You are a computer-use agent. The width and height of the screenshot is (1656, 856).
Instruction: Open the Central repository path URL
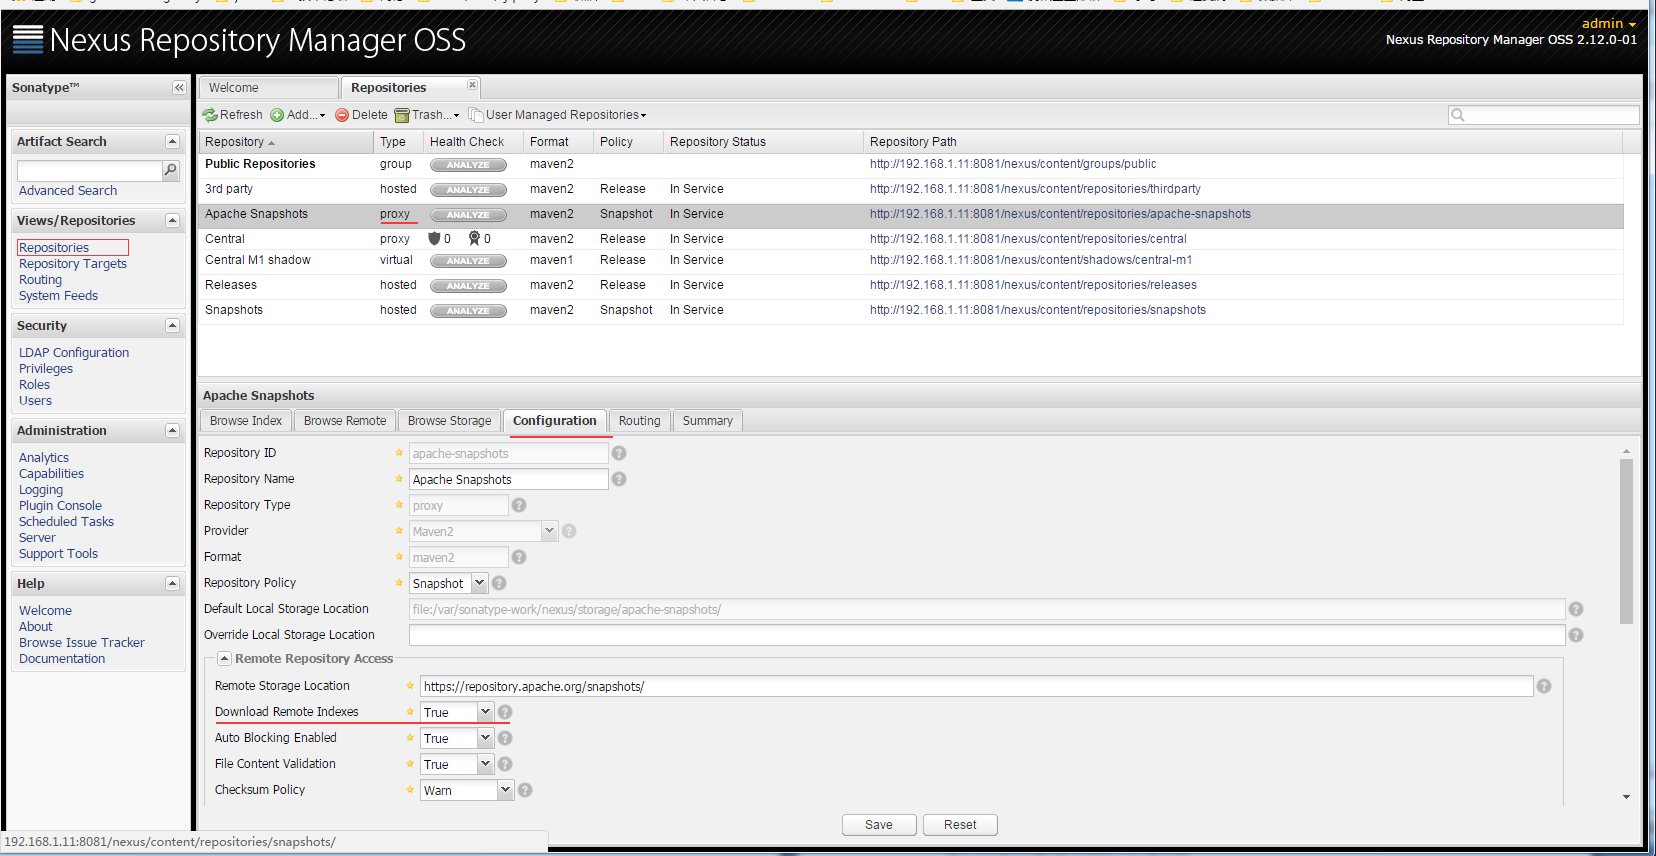(x=1028, y=239)
